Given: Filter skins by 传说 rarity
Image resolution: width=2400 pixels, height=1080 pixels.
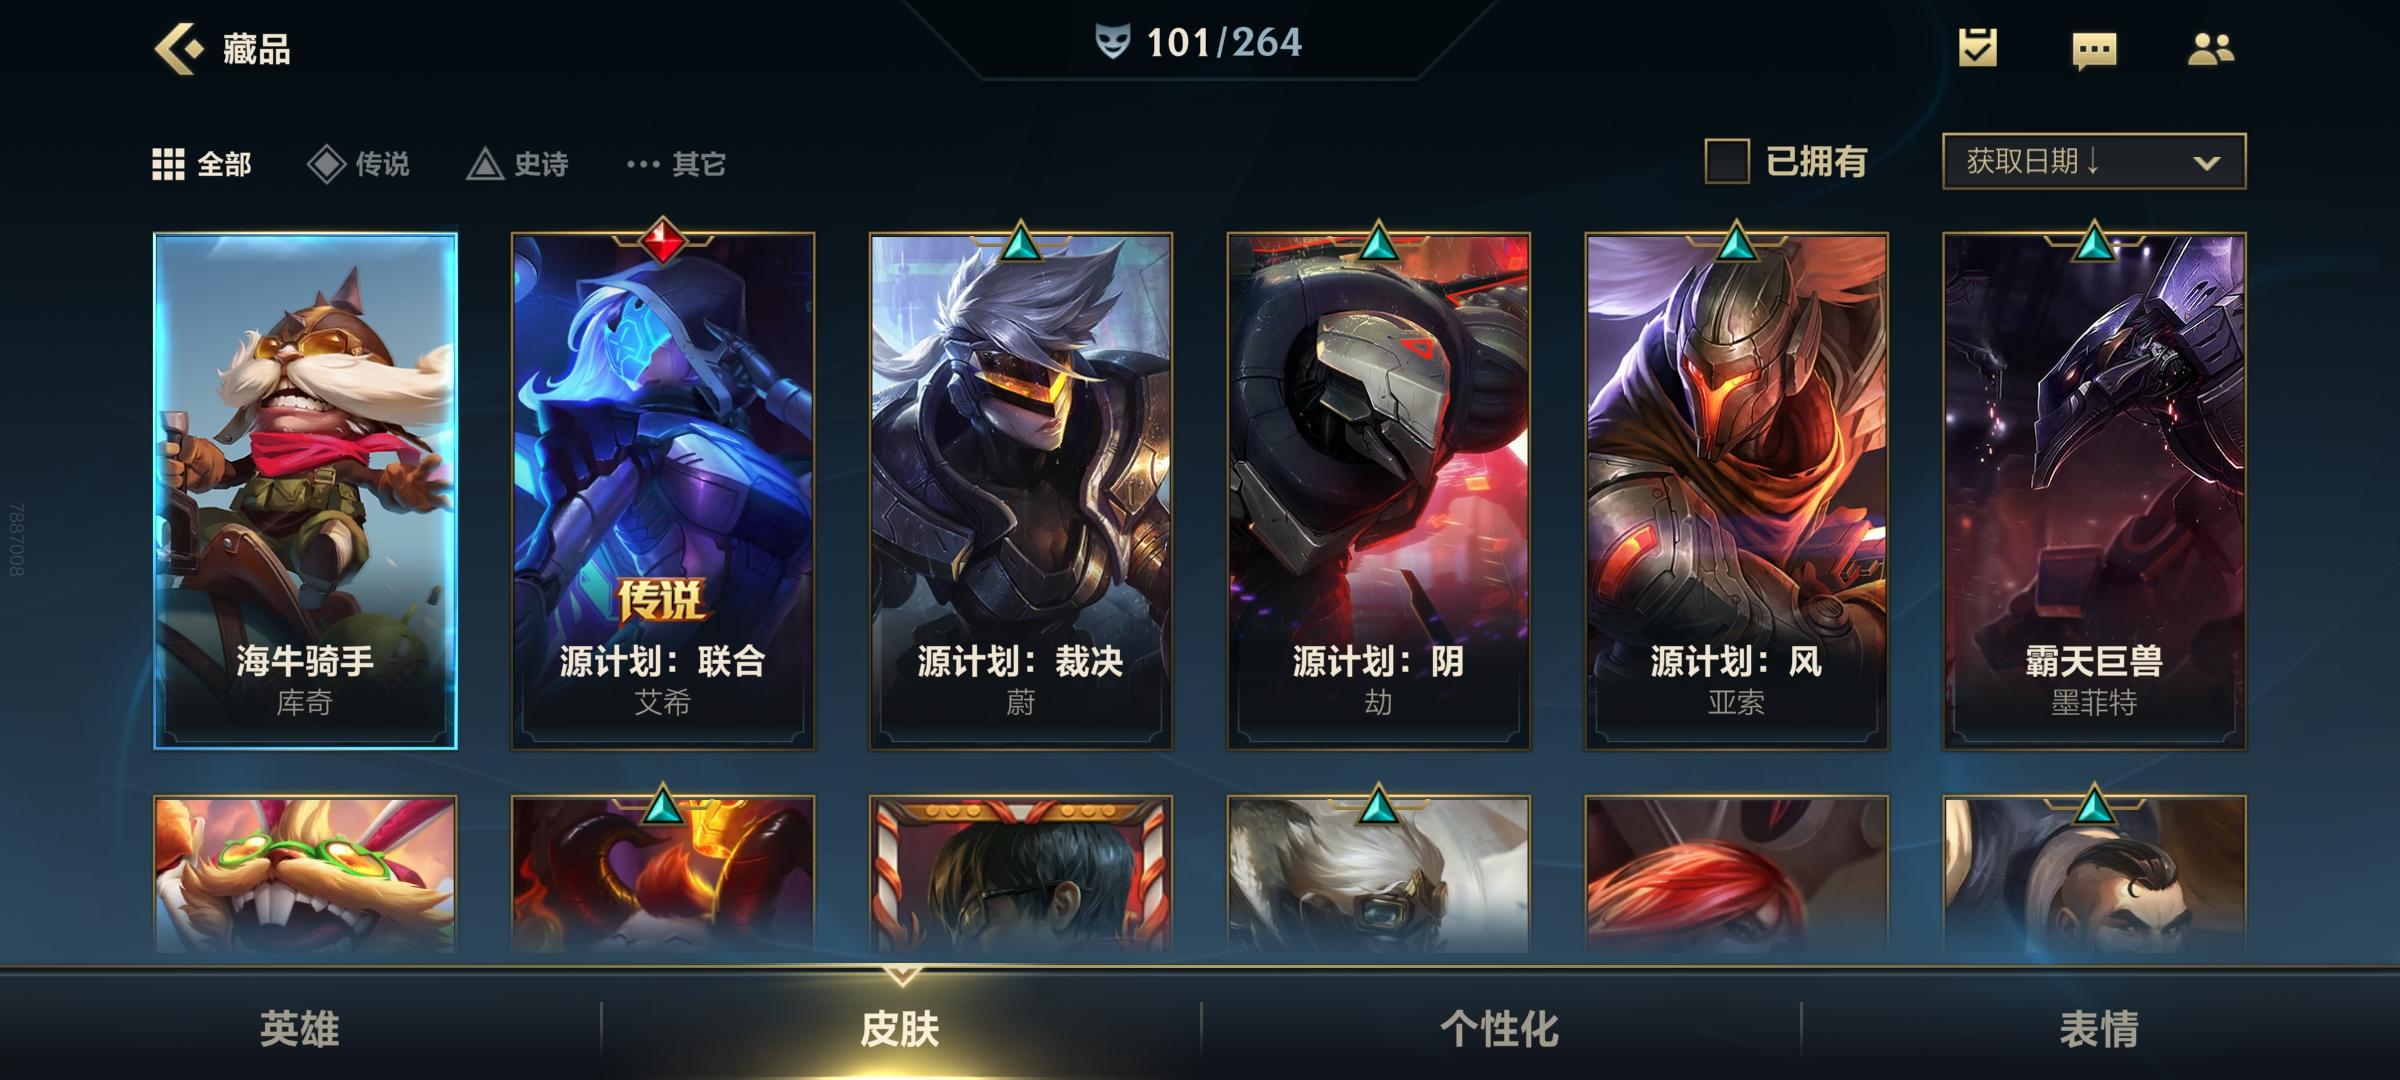Looking at the screenshot, I should [359, 164].
